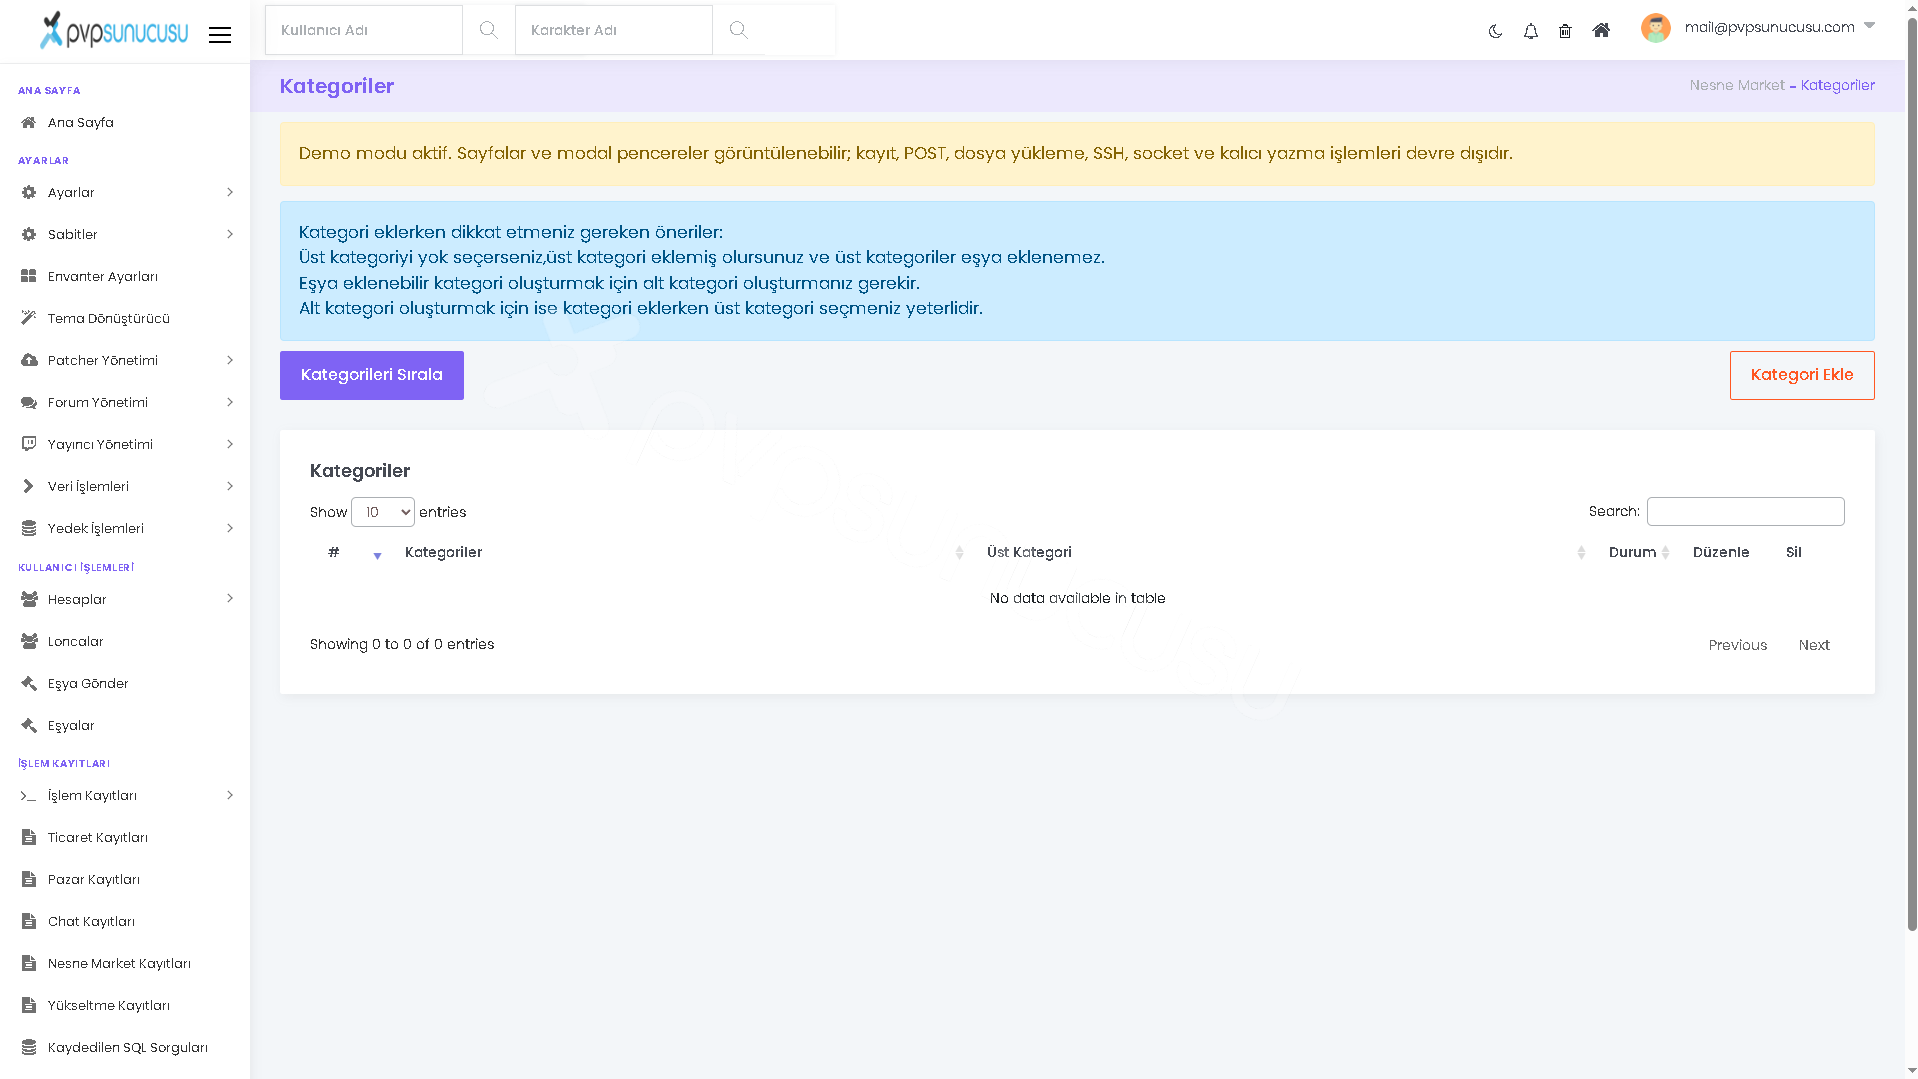This screenshot has width=1918, height=1079.
Task: Focus the table Search input field
Action: point(1745,511)
